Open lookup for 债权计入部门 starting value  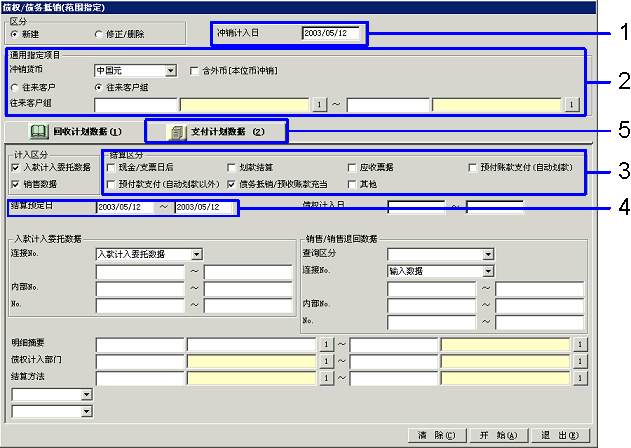323,360
